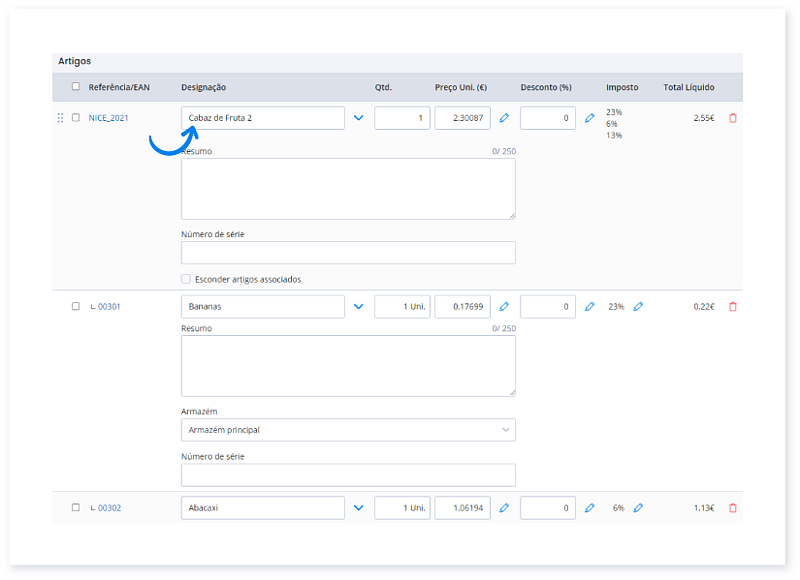Edit the 6% tax on Abacaxi

638,508
